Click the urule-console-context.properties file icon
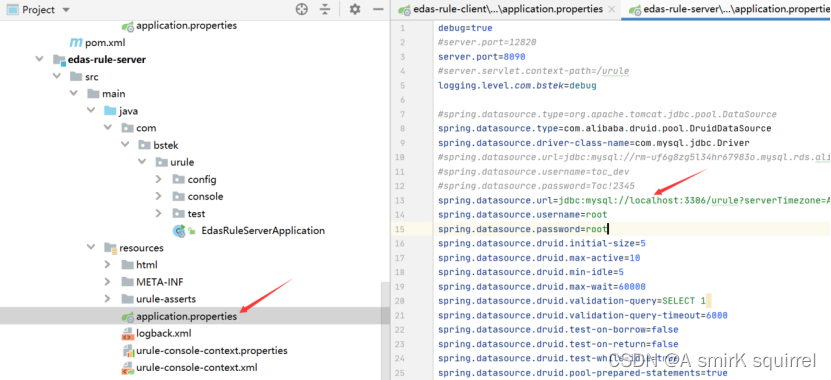The width and height of the screenshot is (831, 380). coord(127,351)
